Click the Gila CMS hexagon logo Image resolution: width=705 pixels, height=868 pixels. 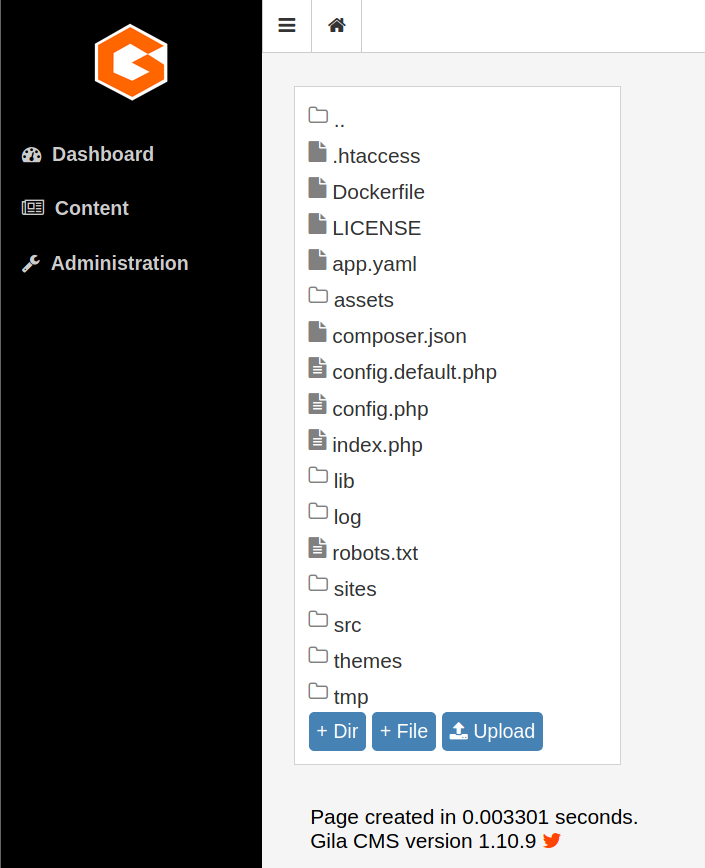(131, 62)
